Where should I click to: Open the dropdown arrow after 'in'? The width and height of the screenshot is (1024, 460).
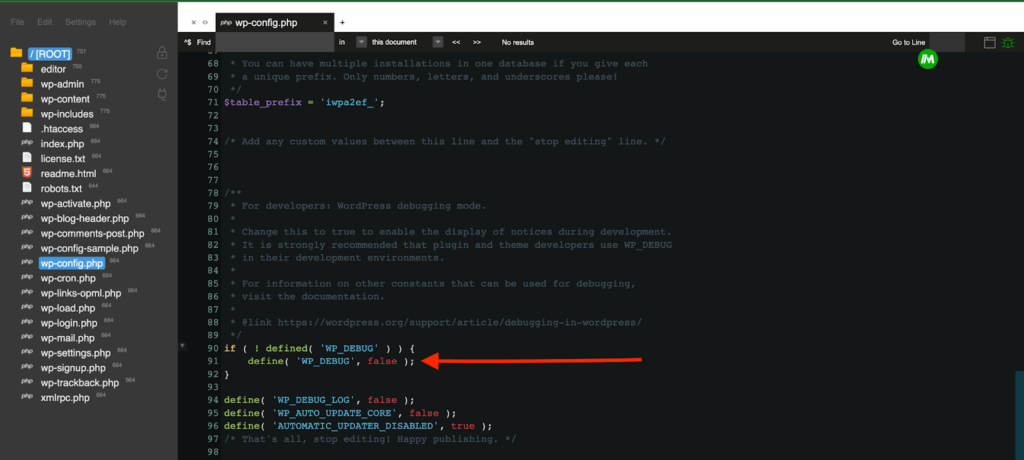coord(361,42)
